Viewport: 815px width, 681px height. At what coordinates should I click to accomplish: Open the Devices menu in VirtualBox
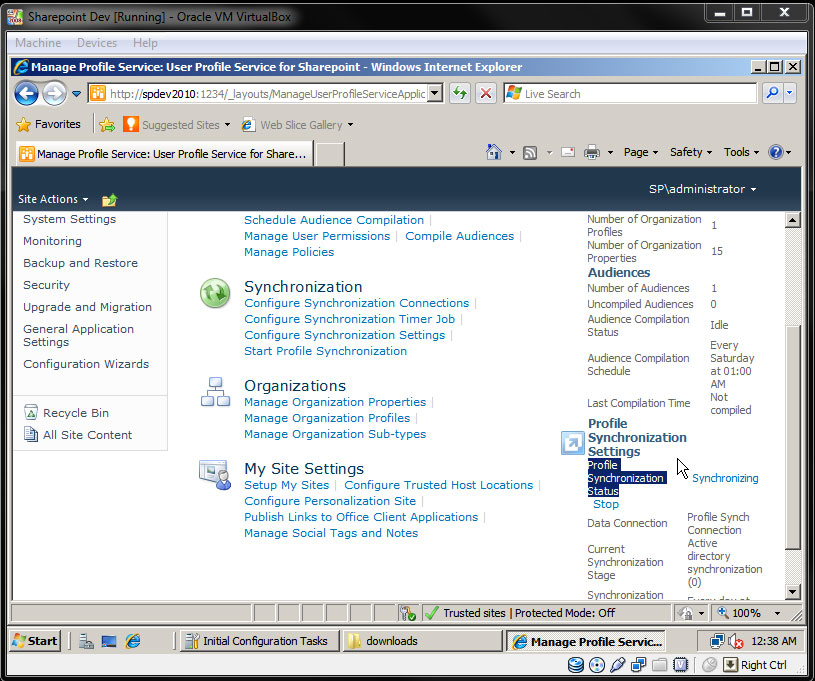point(97,43)
